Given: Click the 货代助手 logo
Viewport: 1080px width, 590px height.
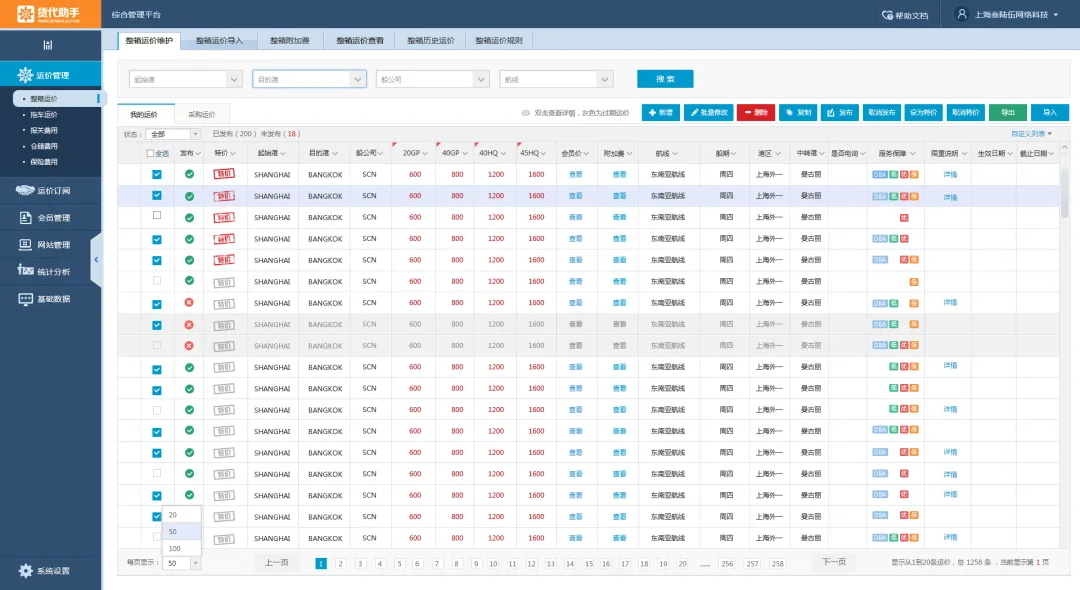Looking at the screenshot, I should (x=50, y=14).
